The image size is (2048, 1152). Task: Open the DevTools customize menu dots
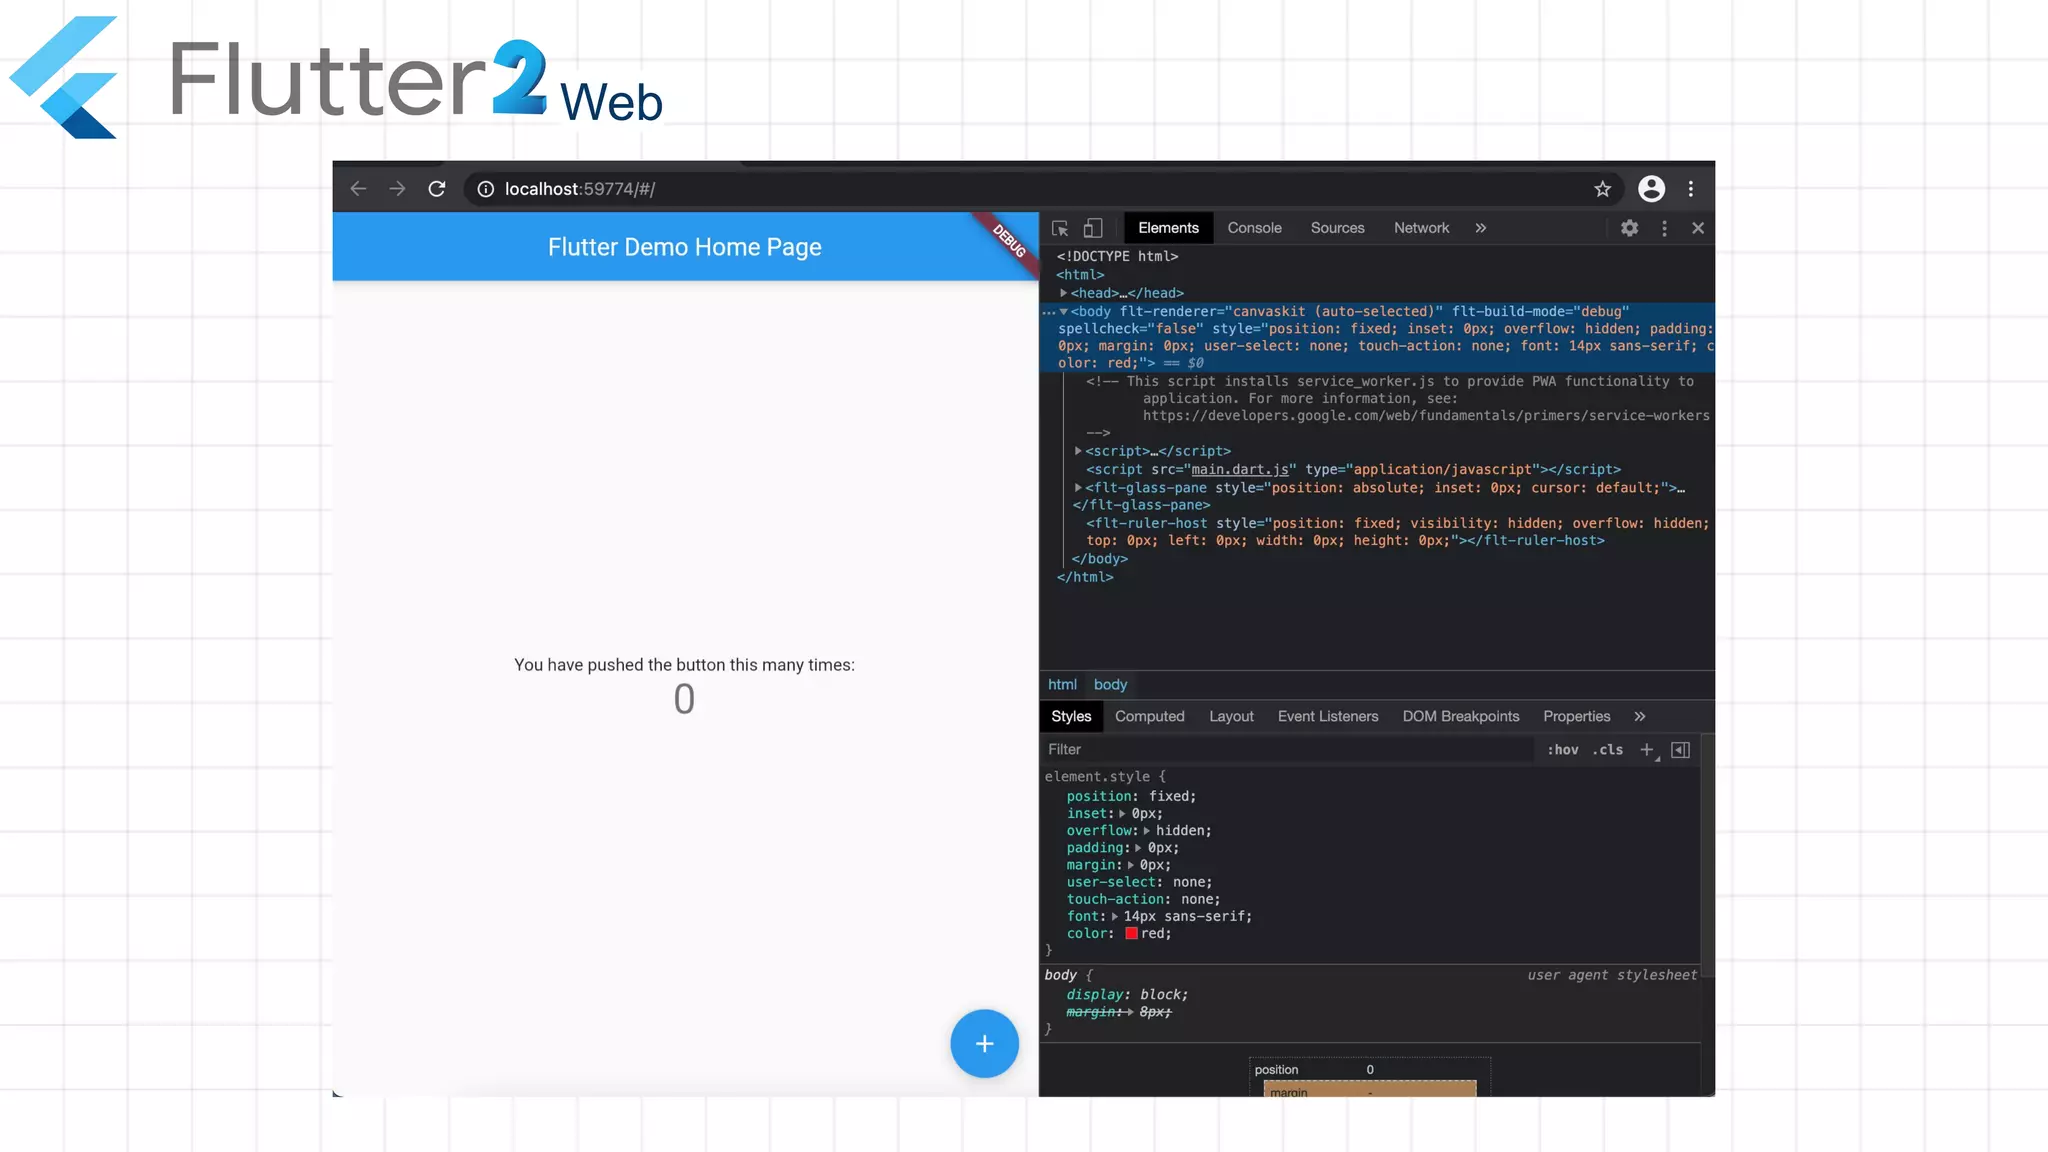pos(1664,228)
